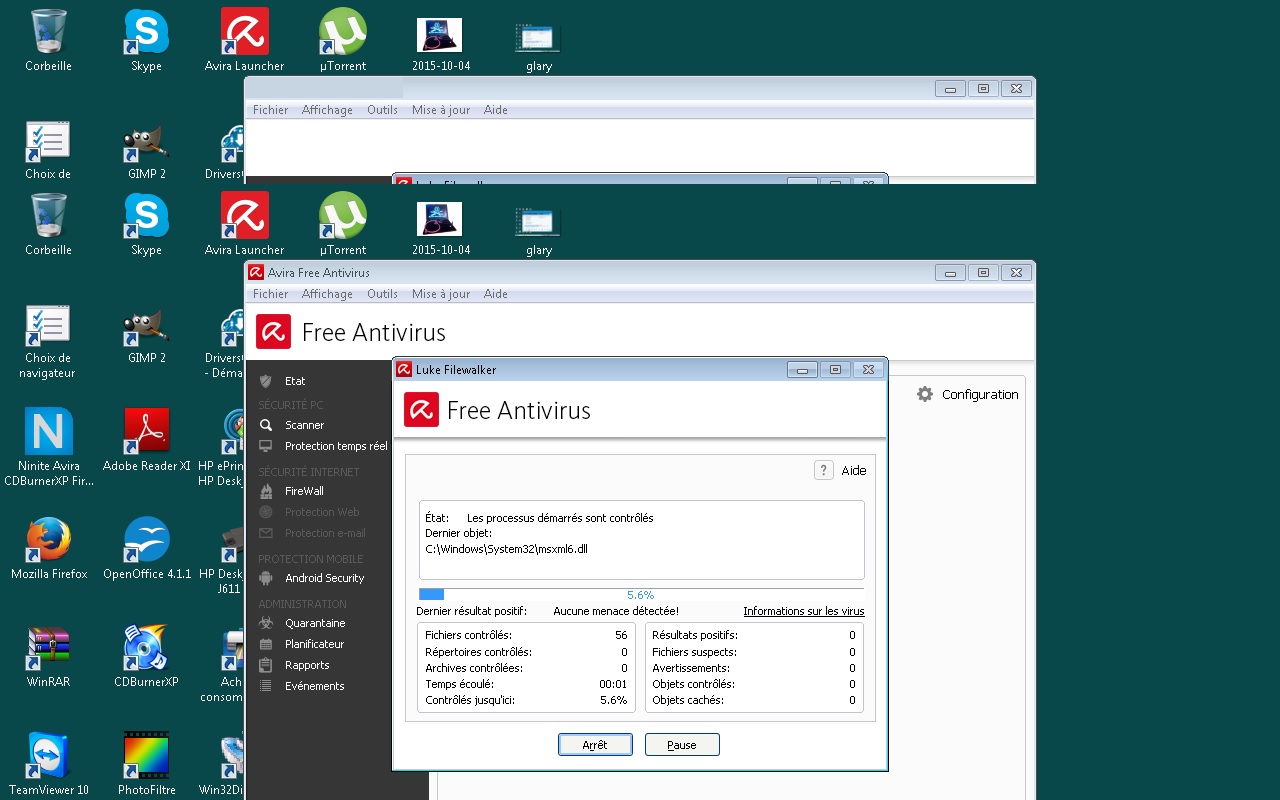This screenshot has width=1280, height=800.
Task: Open the Scanner section magnifier icon
Action: (266, 425)
